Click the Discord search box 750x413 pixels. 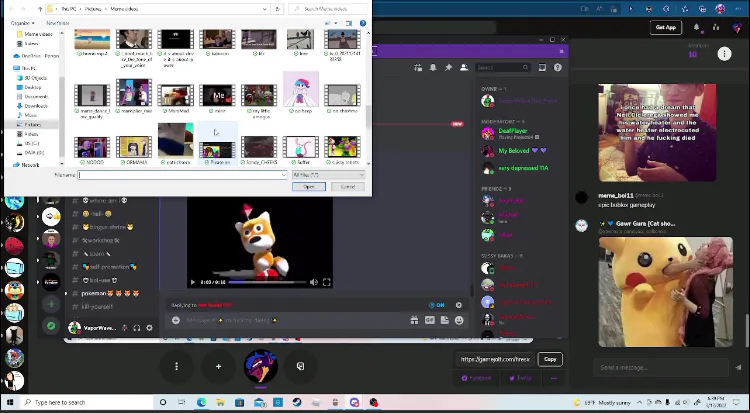502,68
